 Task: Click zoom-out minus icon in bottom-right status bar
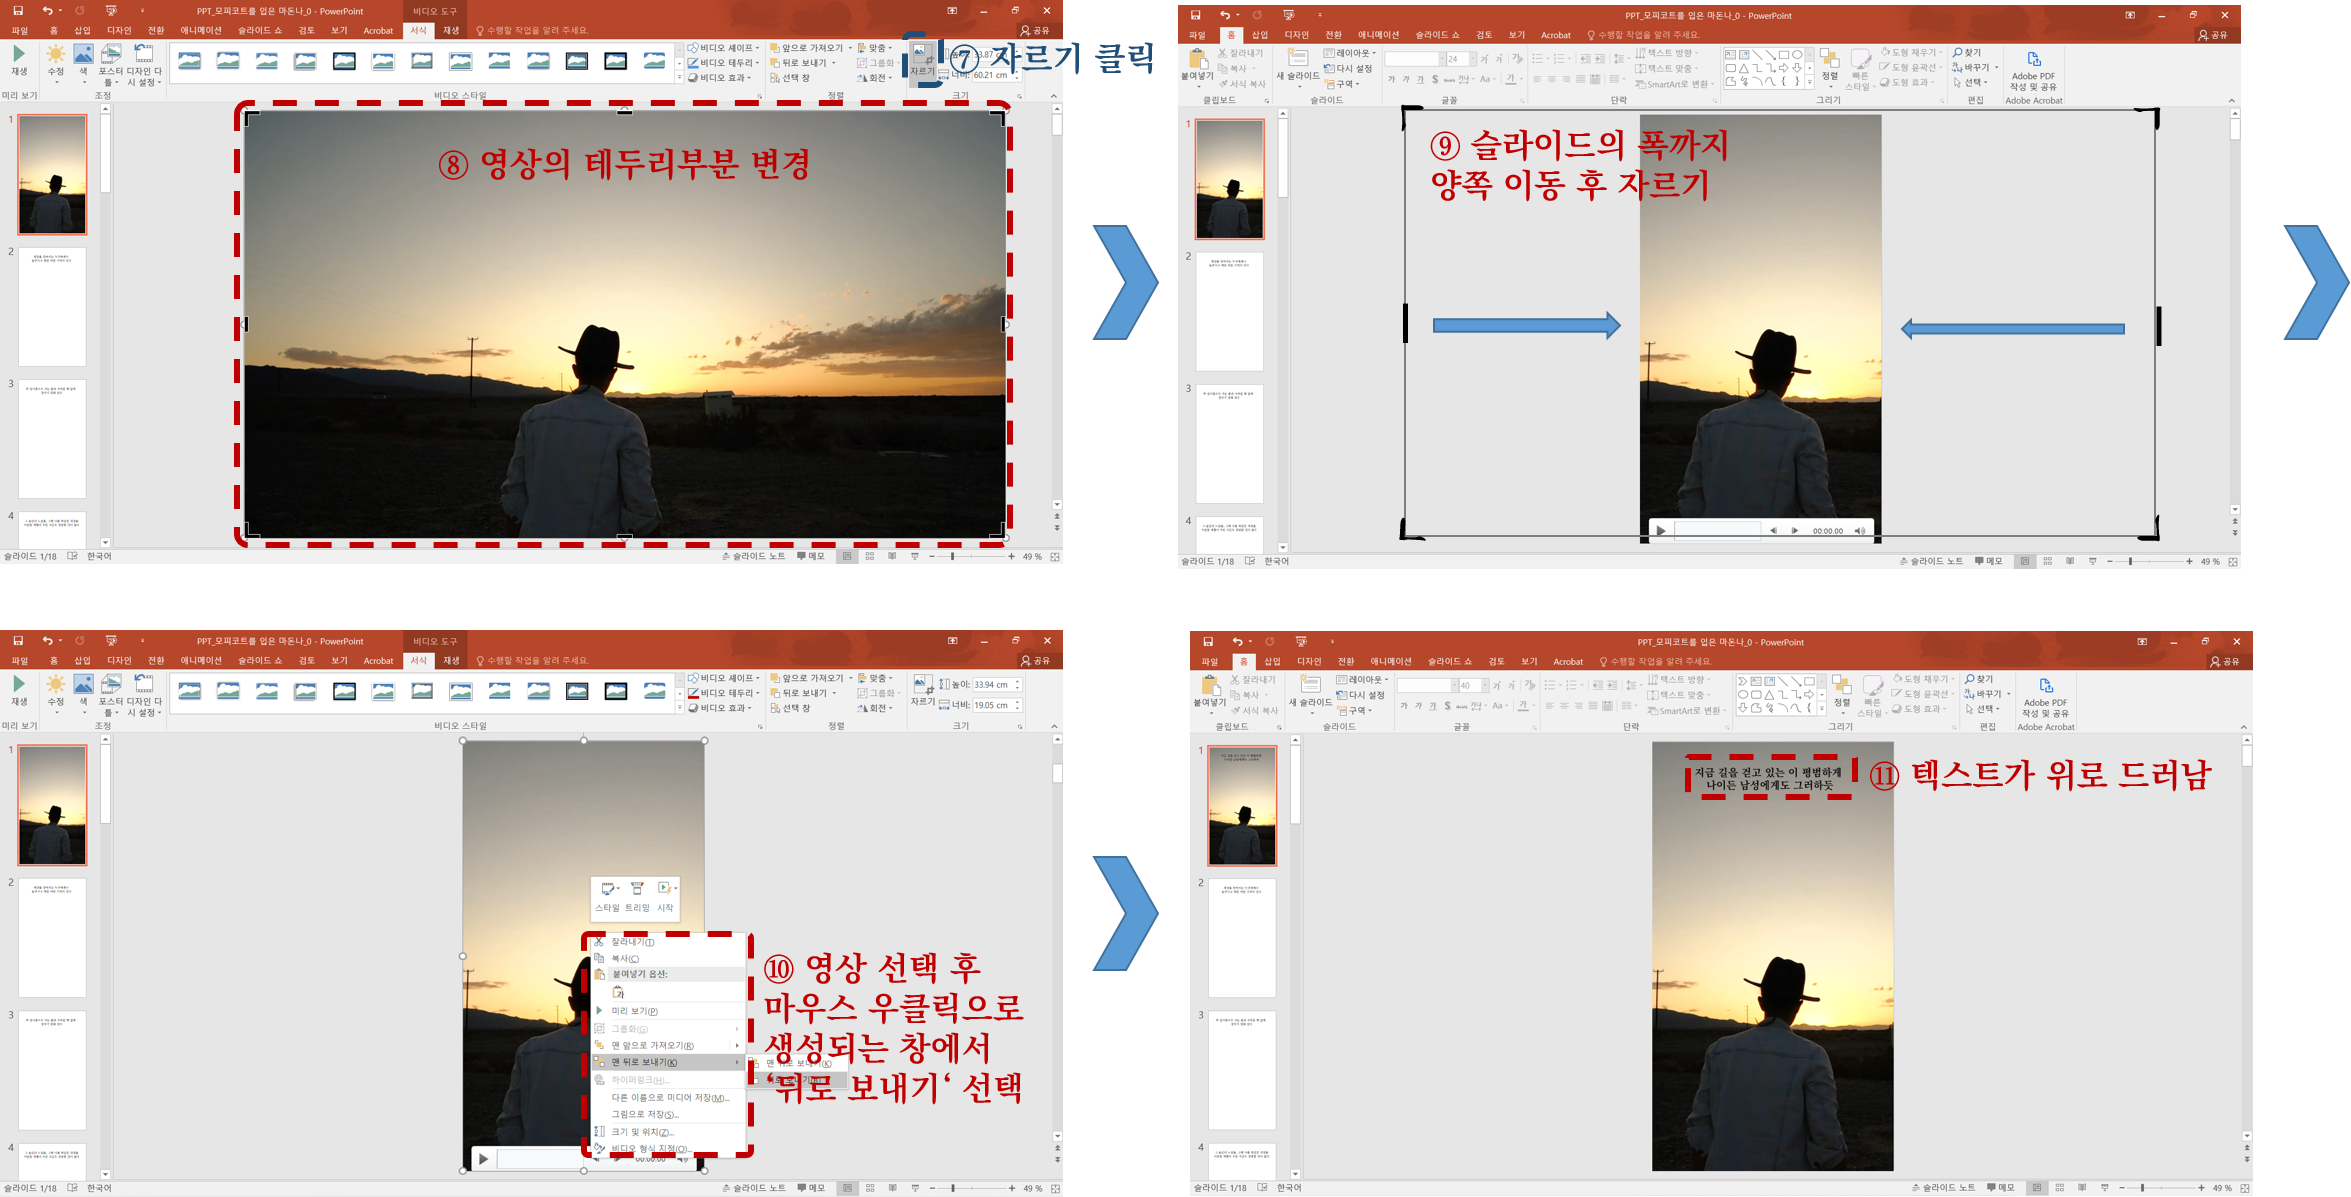(2121, 1188)
